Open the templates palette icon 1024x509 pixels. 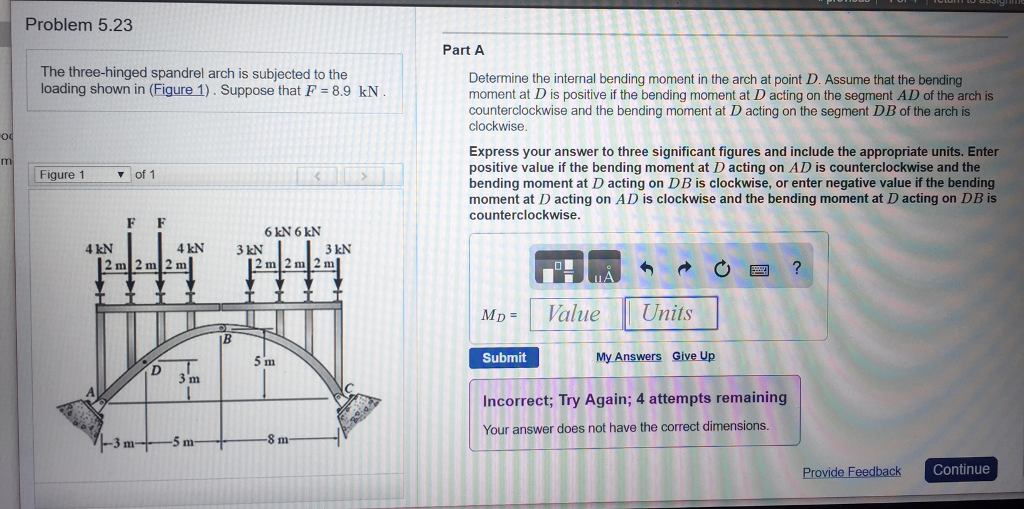(558, 267)
